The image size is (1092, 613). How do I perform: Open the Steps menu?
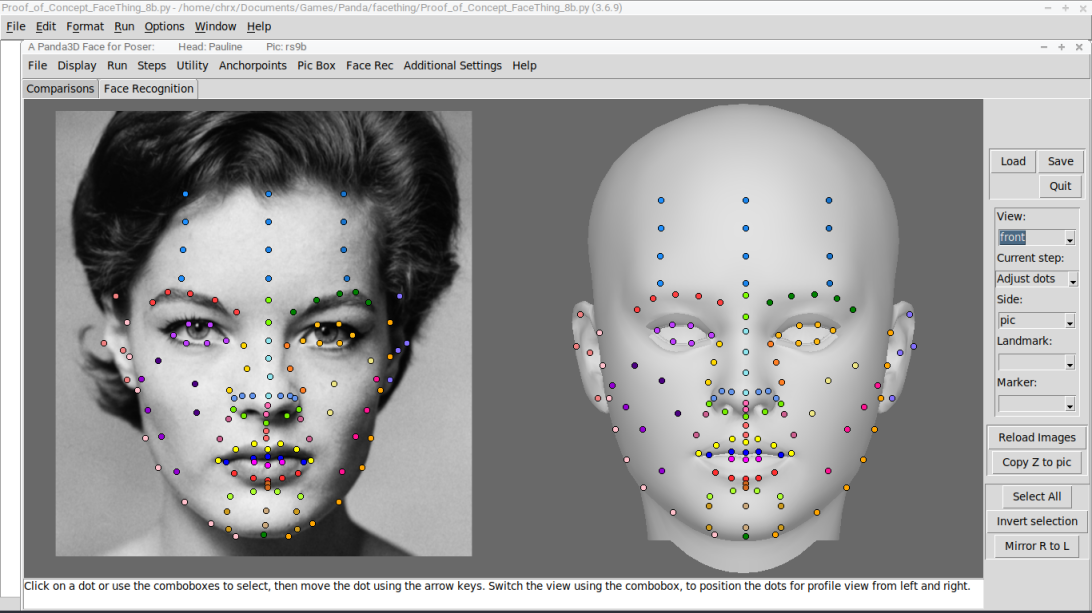coord(151,65)
